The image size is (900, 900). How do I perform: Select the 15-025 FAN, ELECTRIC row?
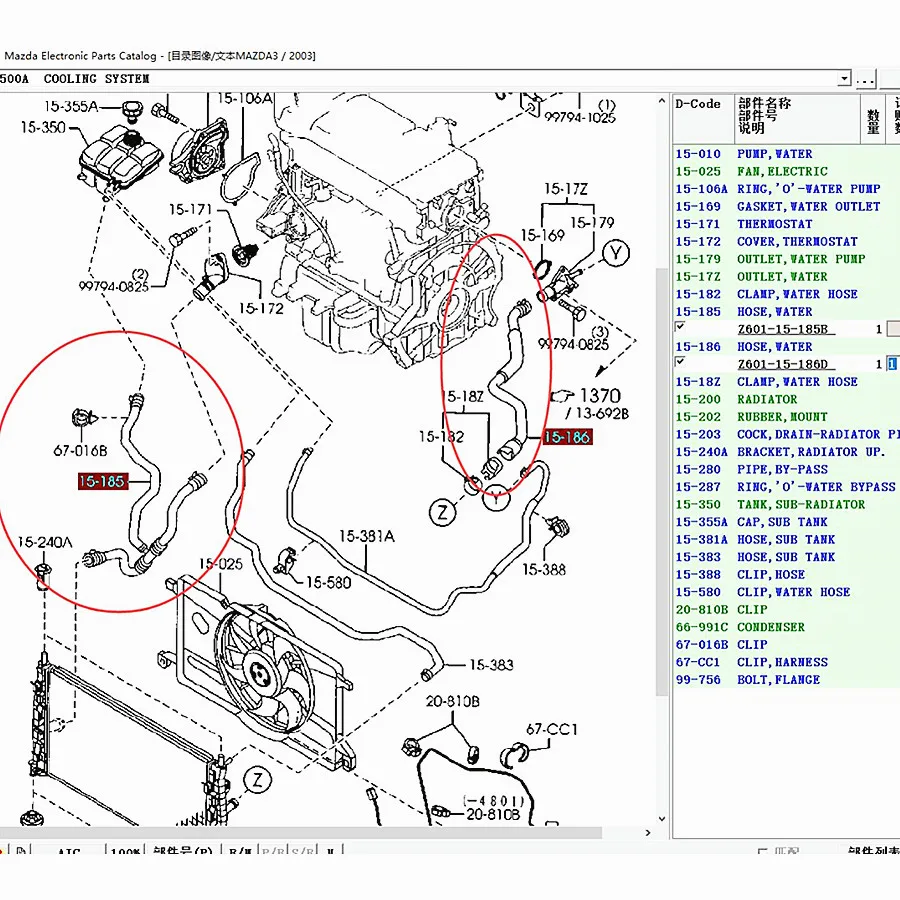click(786, 172)
